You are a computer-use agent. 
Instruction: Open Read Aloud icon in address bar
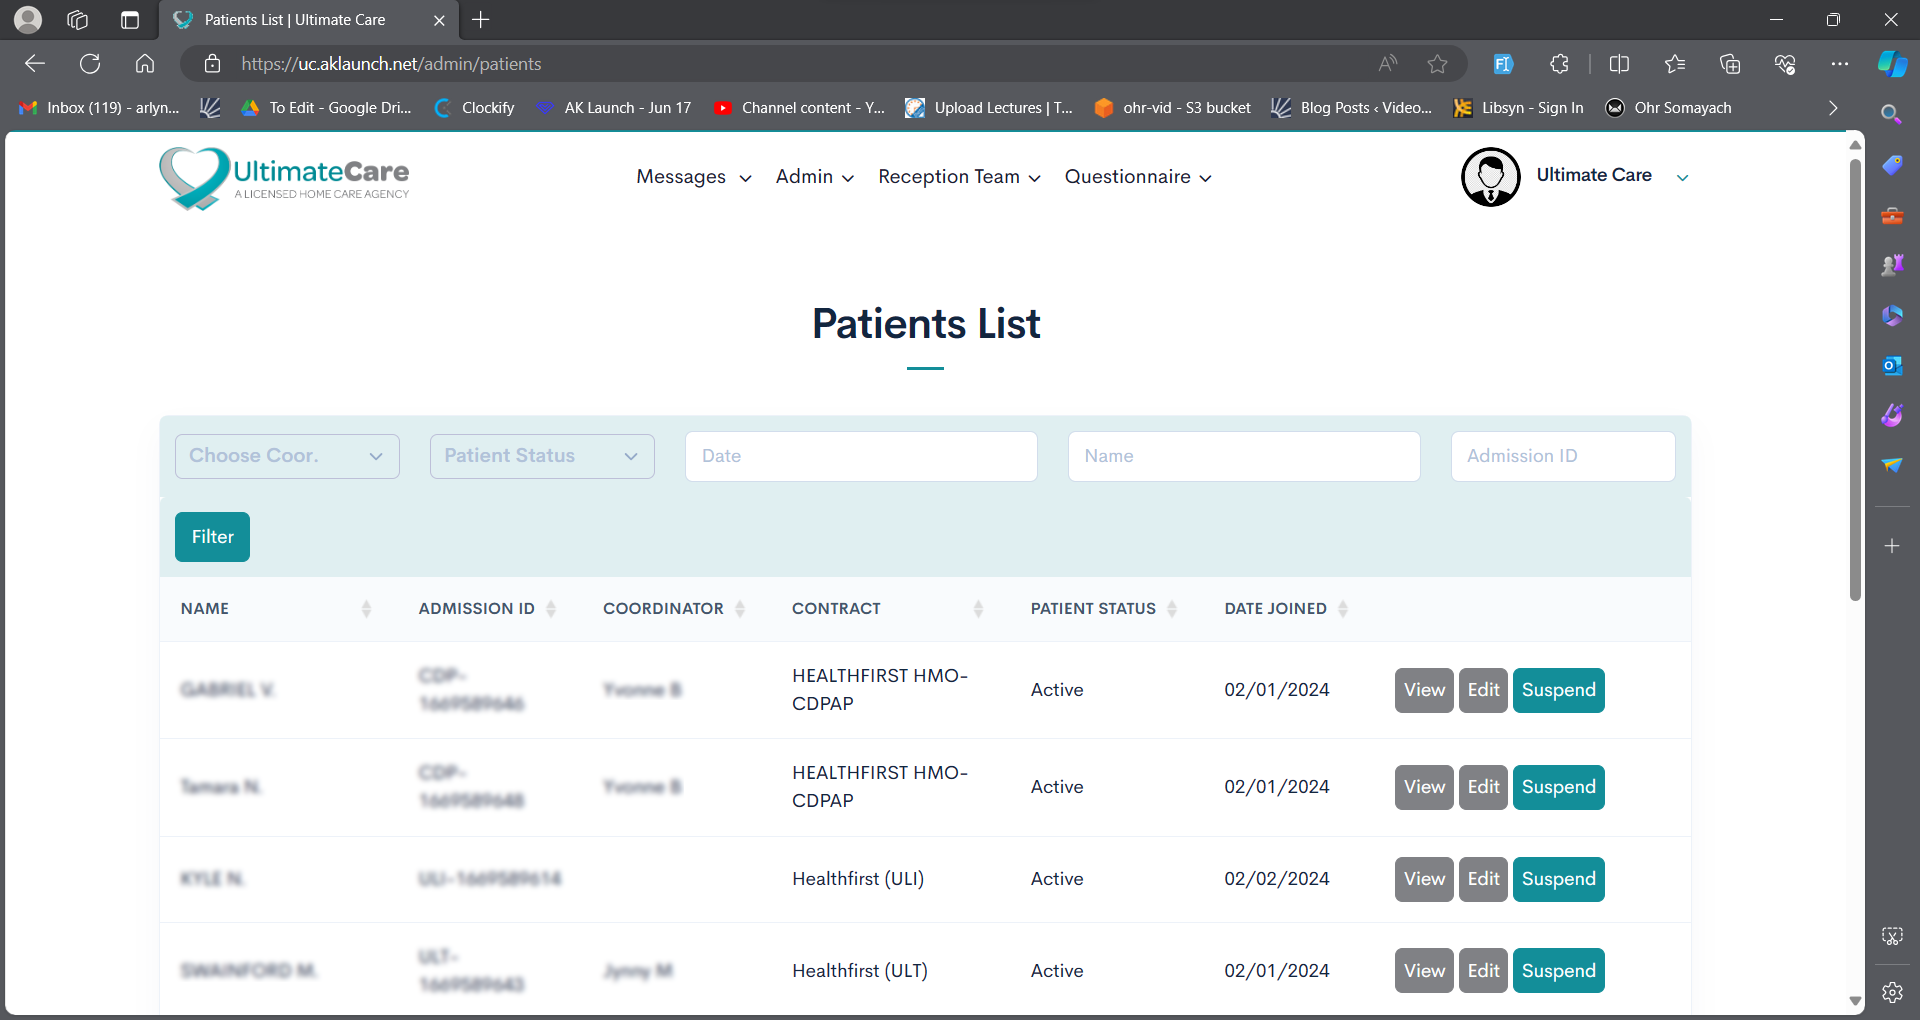(1388, 64)
